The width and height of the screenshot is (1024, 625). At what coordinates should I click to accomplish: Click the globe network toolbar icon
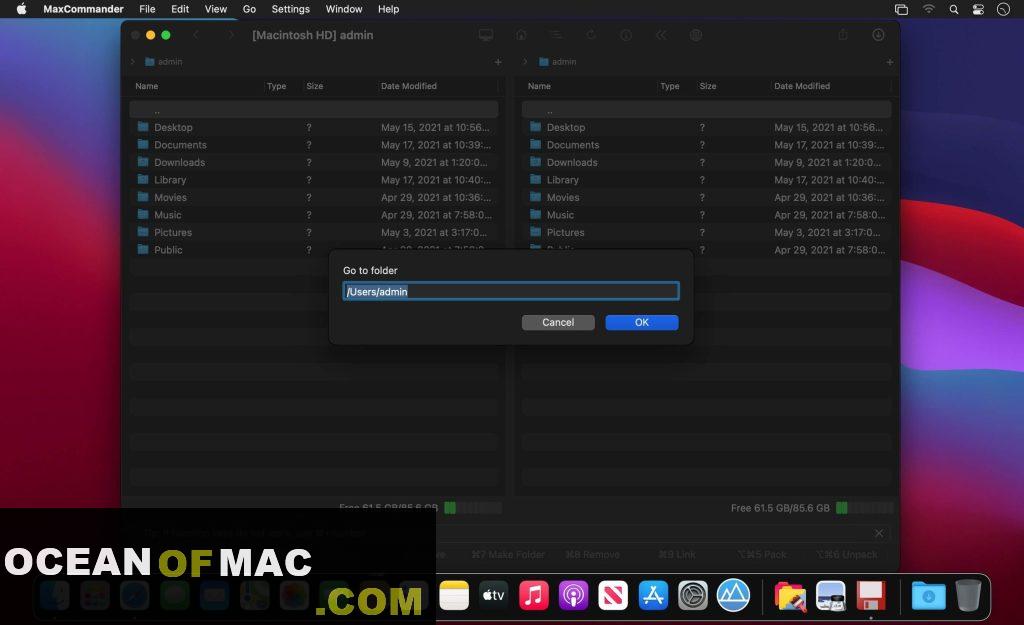(696, 35)
